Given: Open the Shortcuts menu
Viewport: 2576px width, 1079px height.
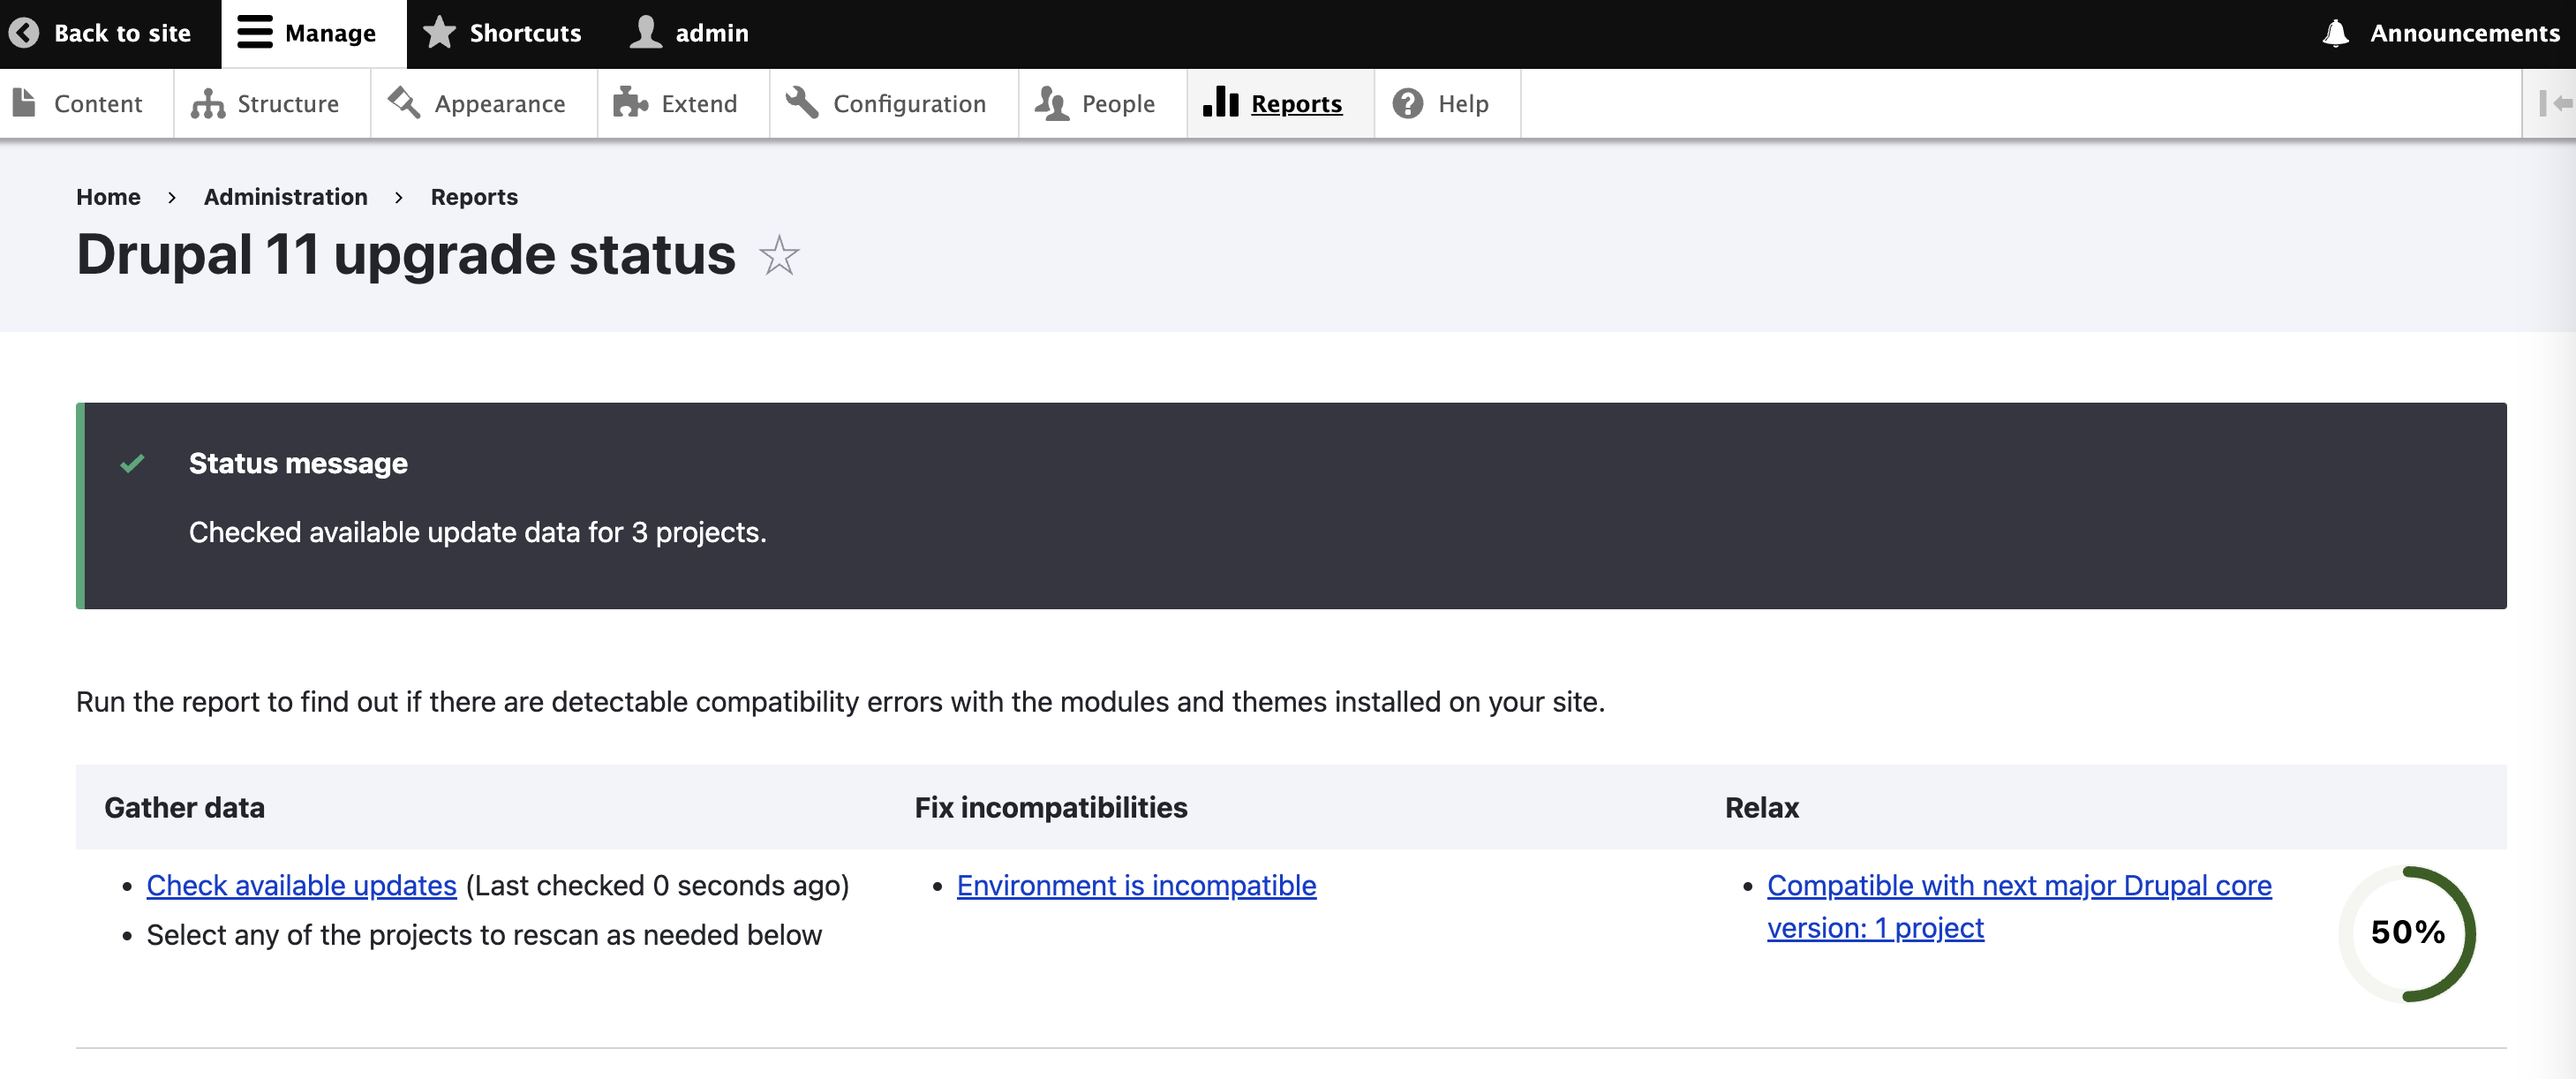Looking at the screenshot, I should [502, 31].
